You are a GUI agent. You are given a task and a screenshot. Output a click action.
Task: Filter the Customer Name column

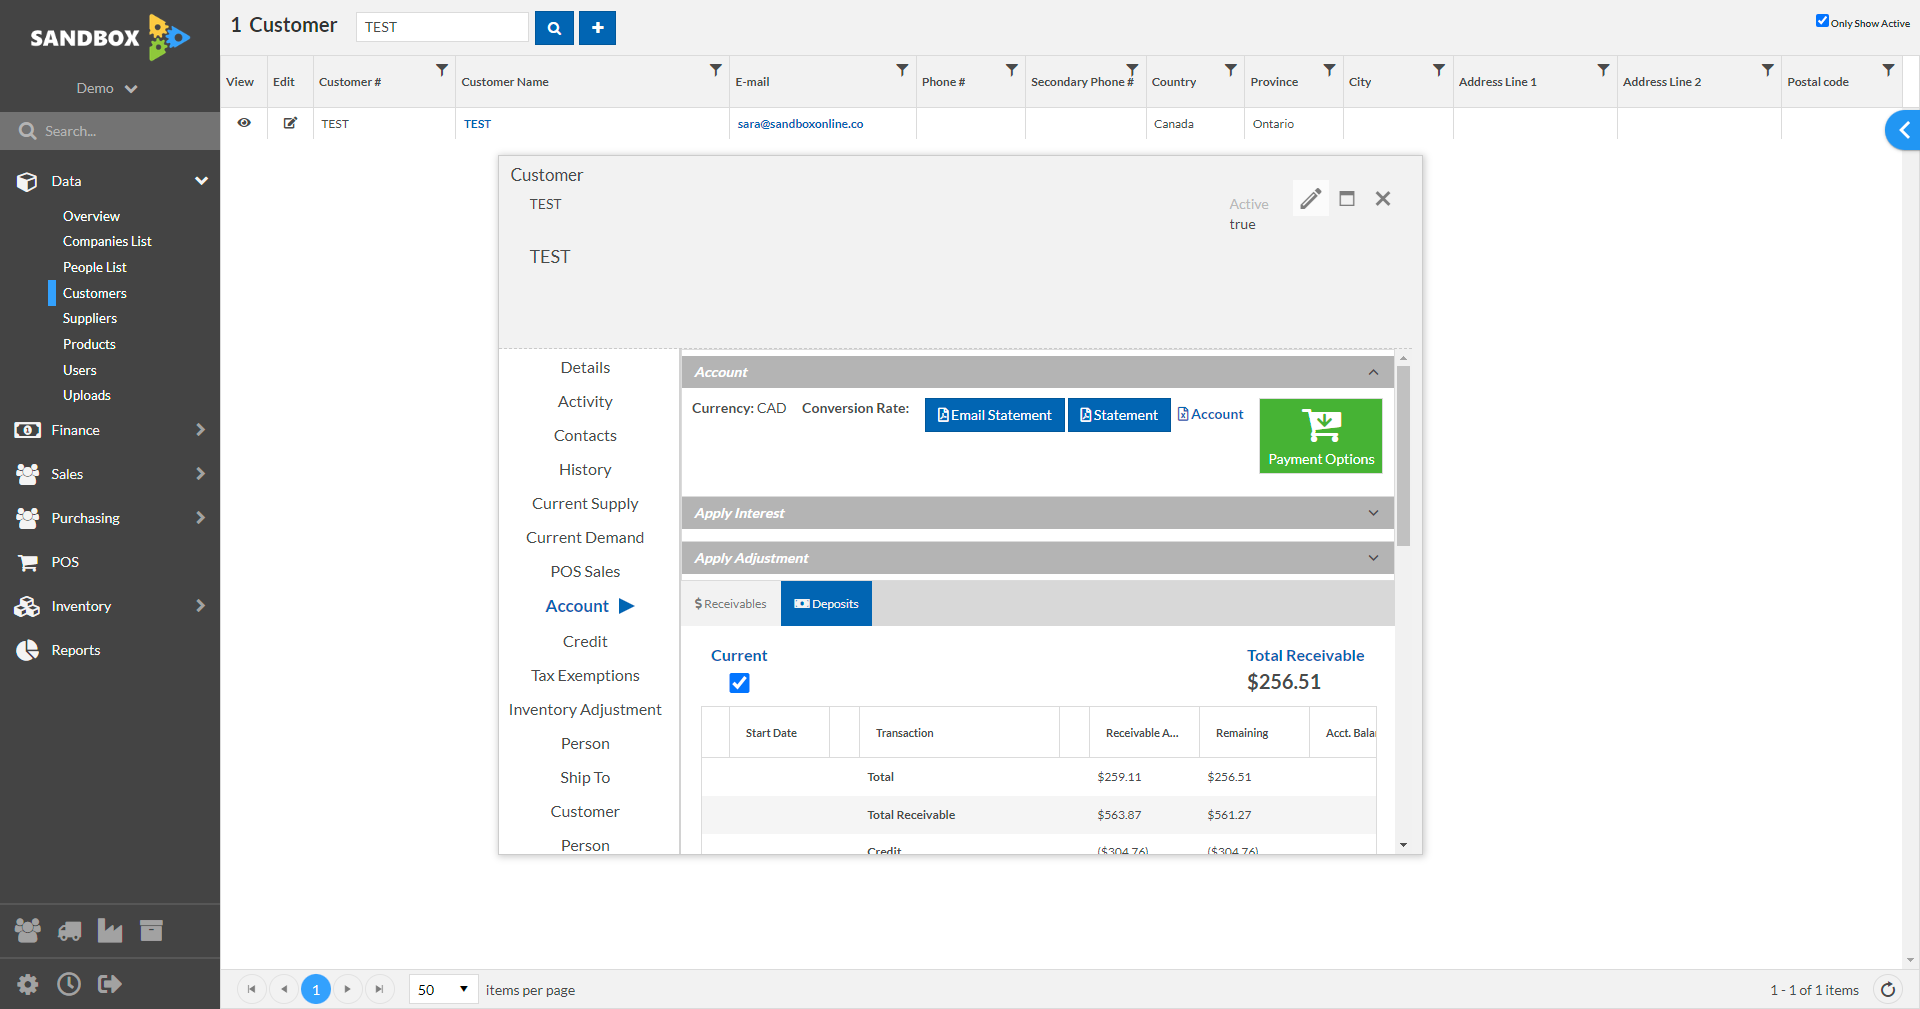coord(716,70)
